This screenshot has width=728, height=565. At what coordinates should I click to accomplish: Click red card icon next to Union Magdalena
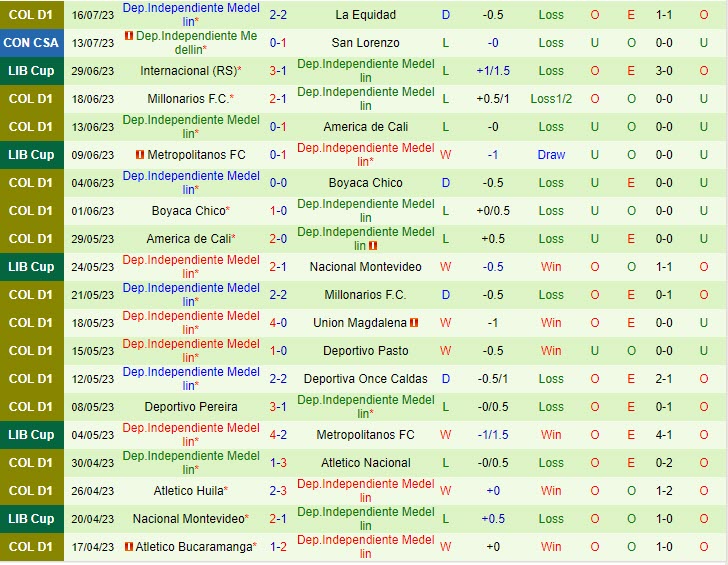click(414, 323)
